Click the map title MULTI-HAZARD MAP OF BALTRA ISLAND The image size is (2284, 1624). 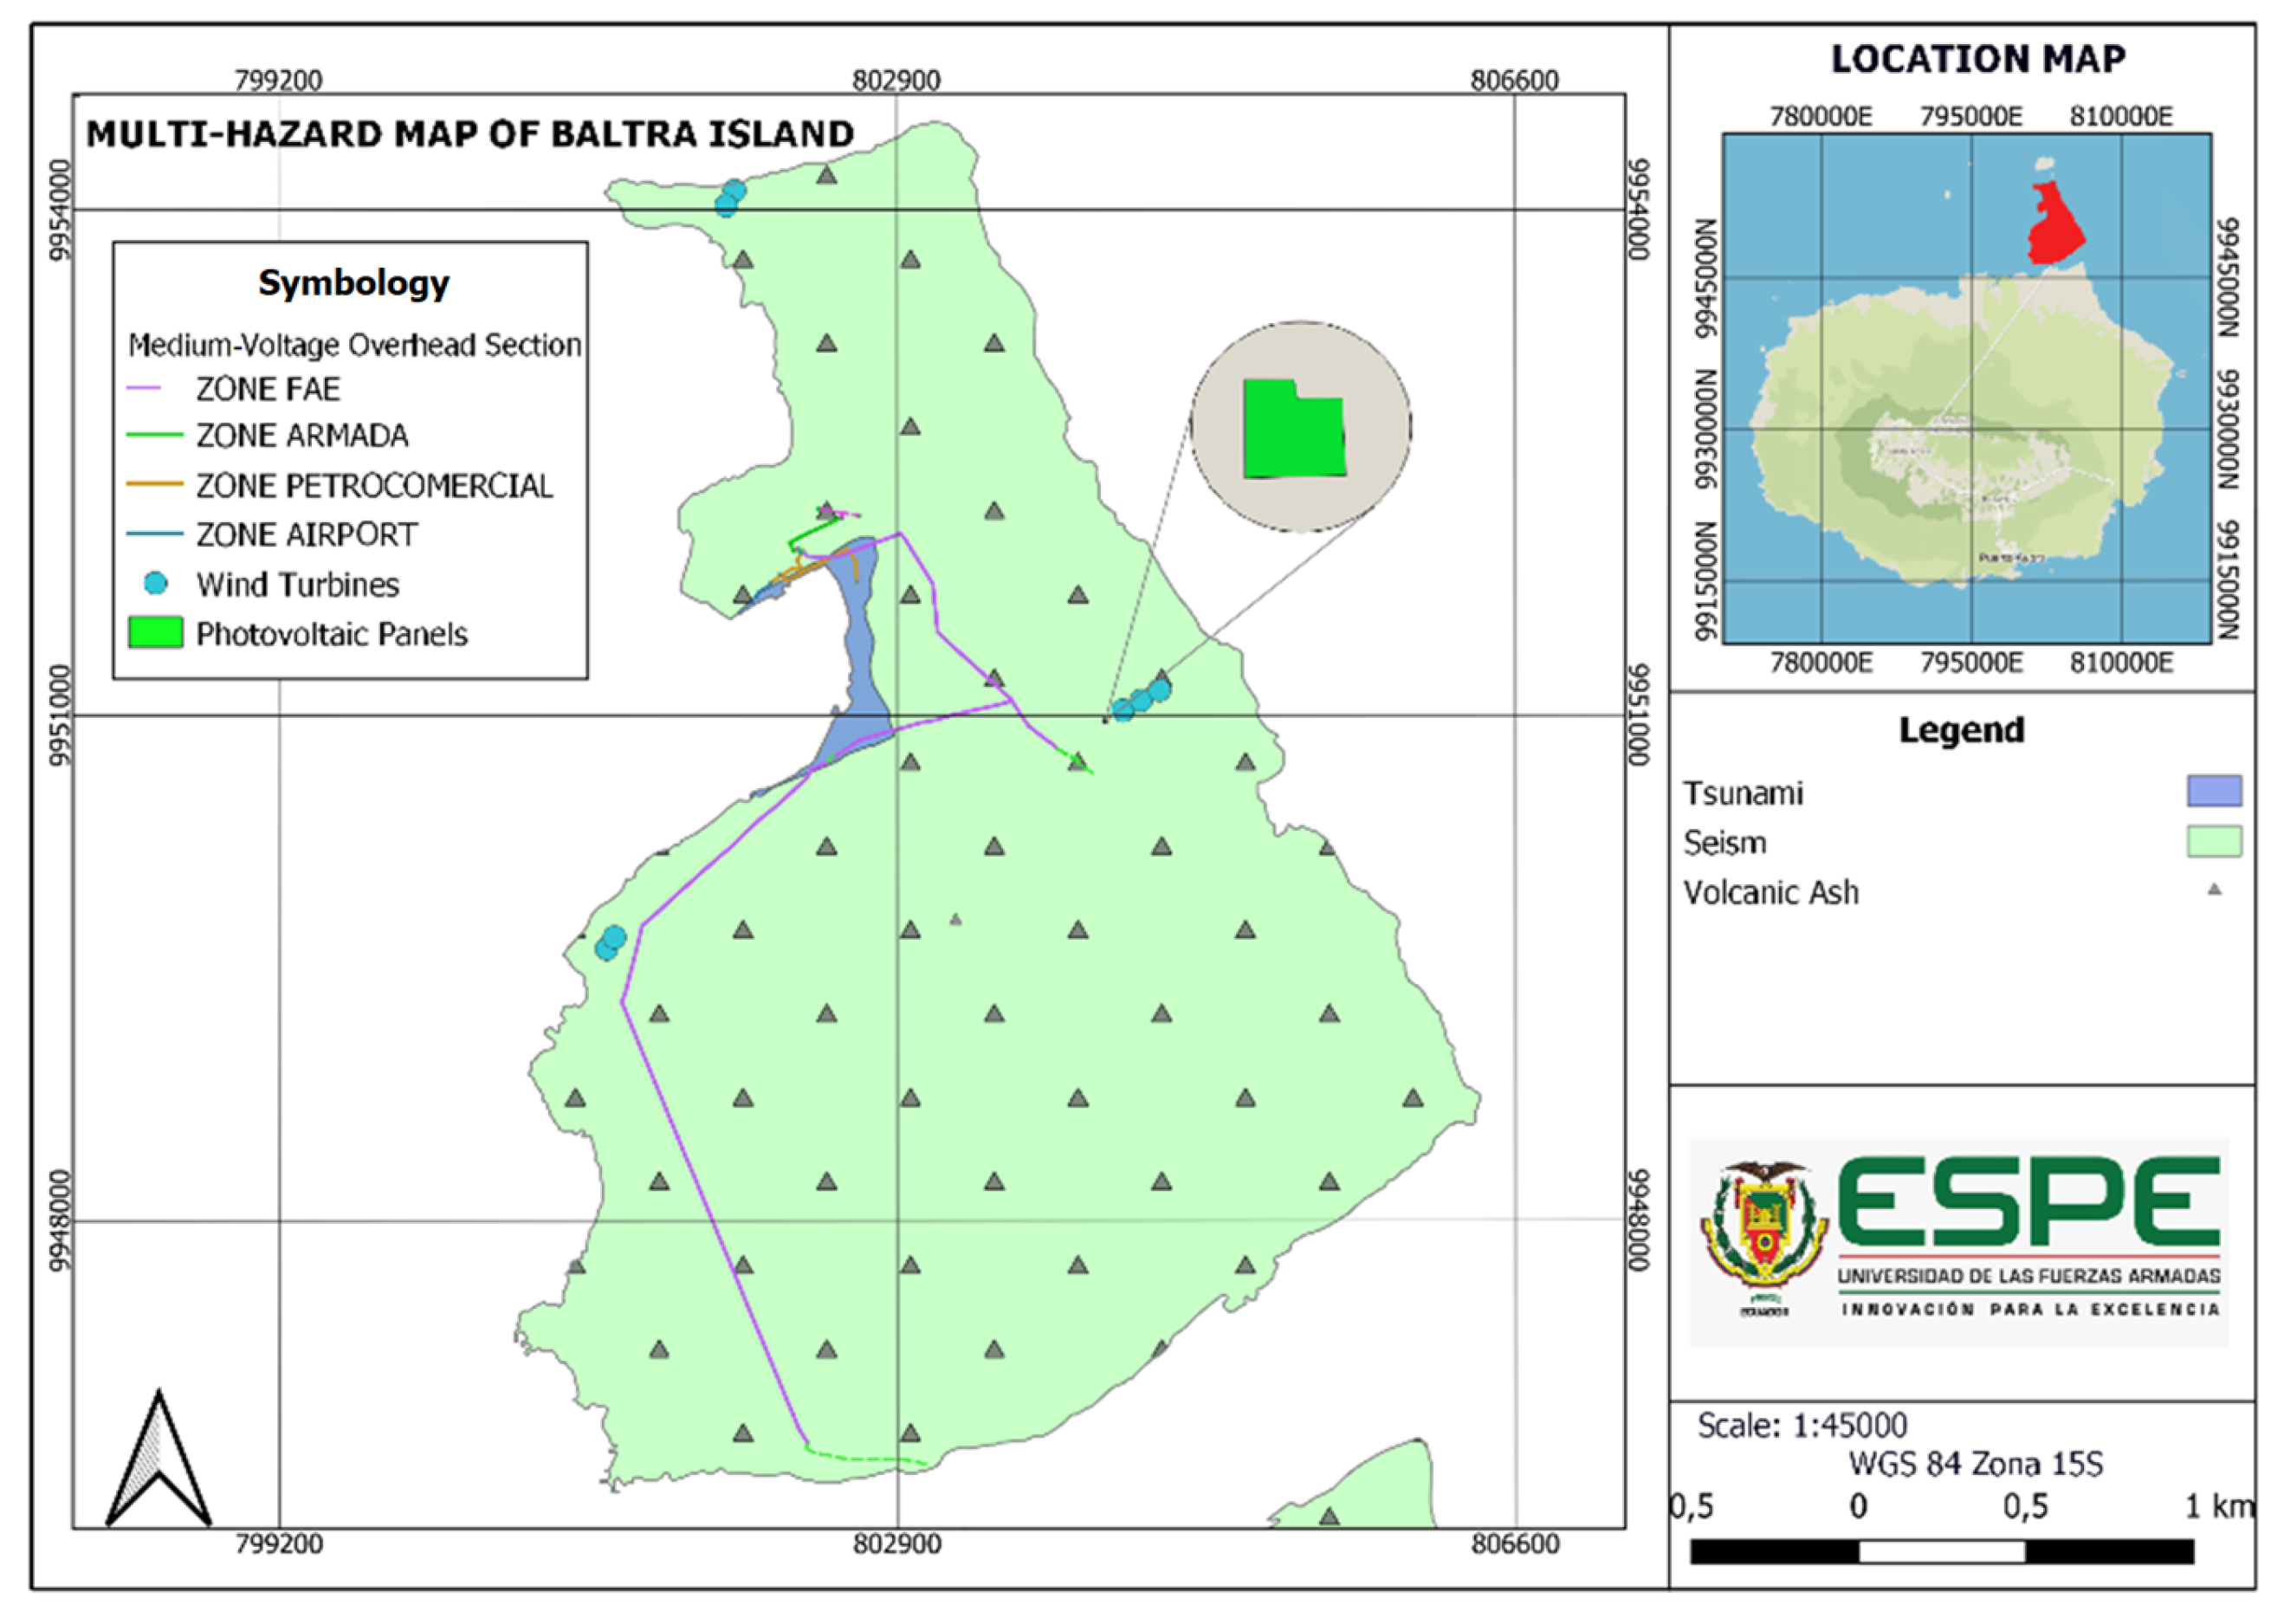(x=470, y=134)
